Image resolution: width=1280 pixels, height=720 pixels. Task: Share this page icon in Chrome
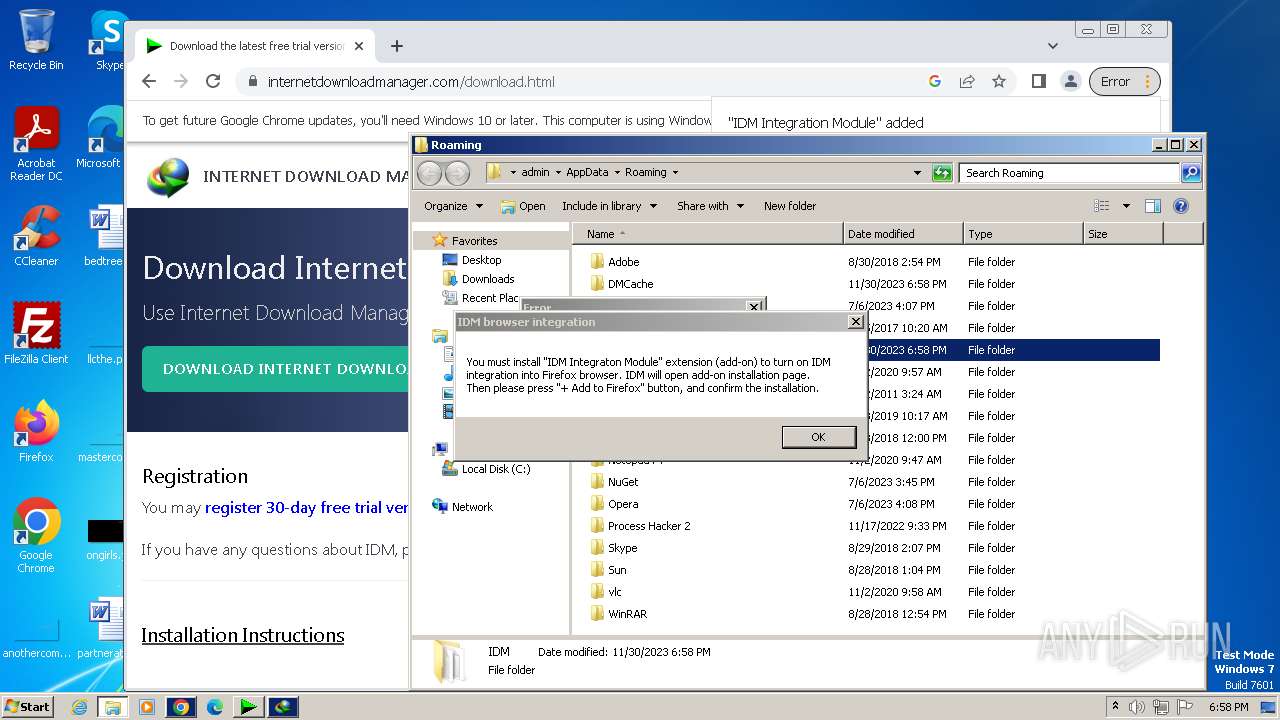pos(967,82)
